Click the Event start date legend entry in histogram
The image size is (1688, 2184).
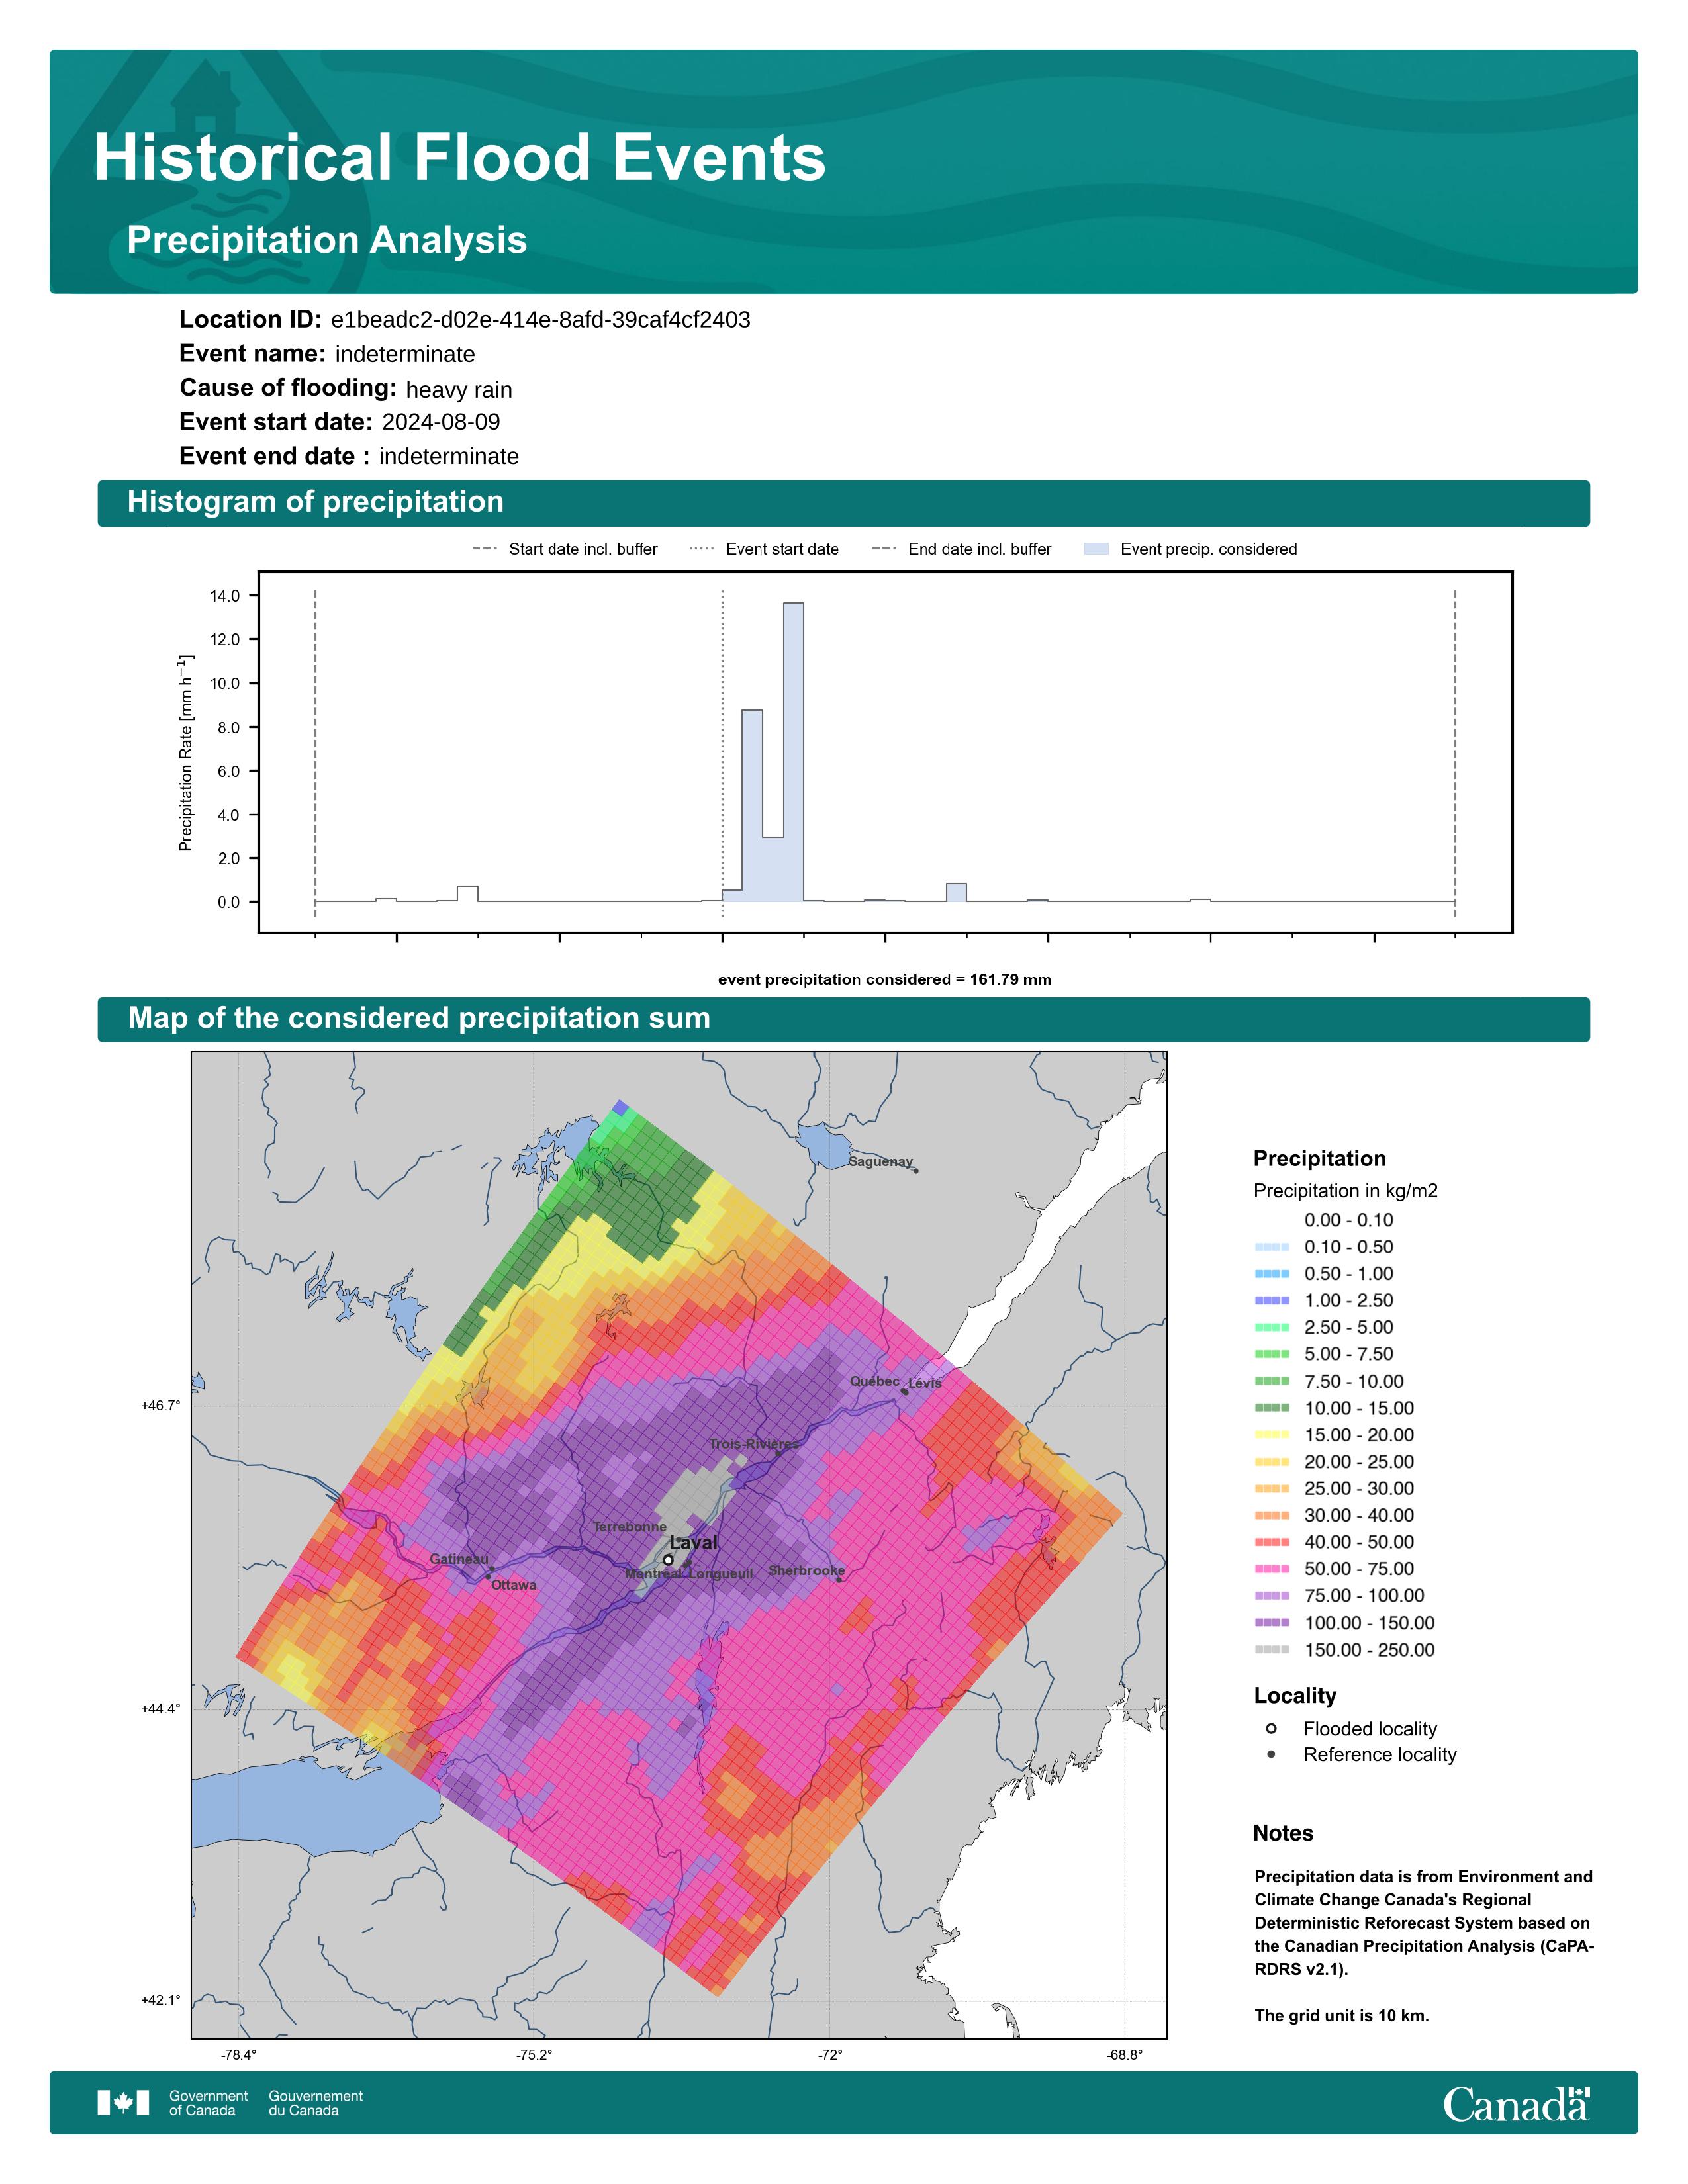[764, 549]
